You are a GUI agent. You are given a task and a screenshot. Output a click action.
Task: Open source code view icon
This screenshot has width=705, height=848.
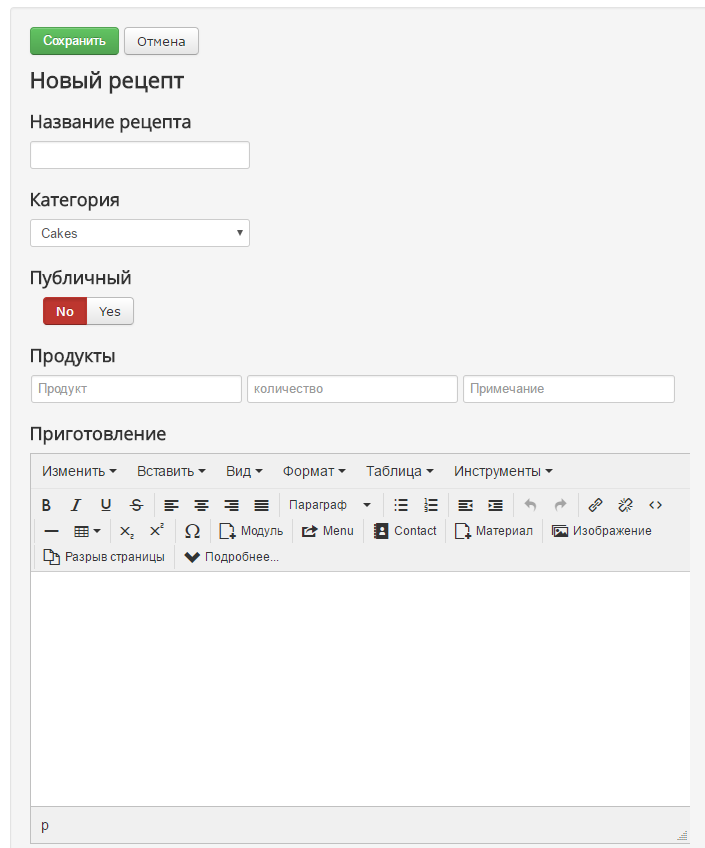coord(655,505)
